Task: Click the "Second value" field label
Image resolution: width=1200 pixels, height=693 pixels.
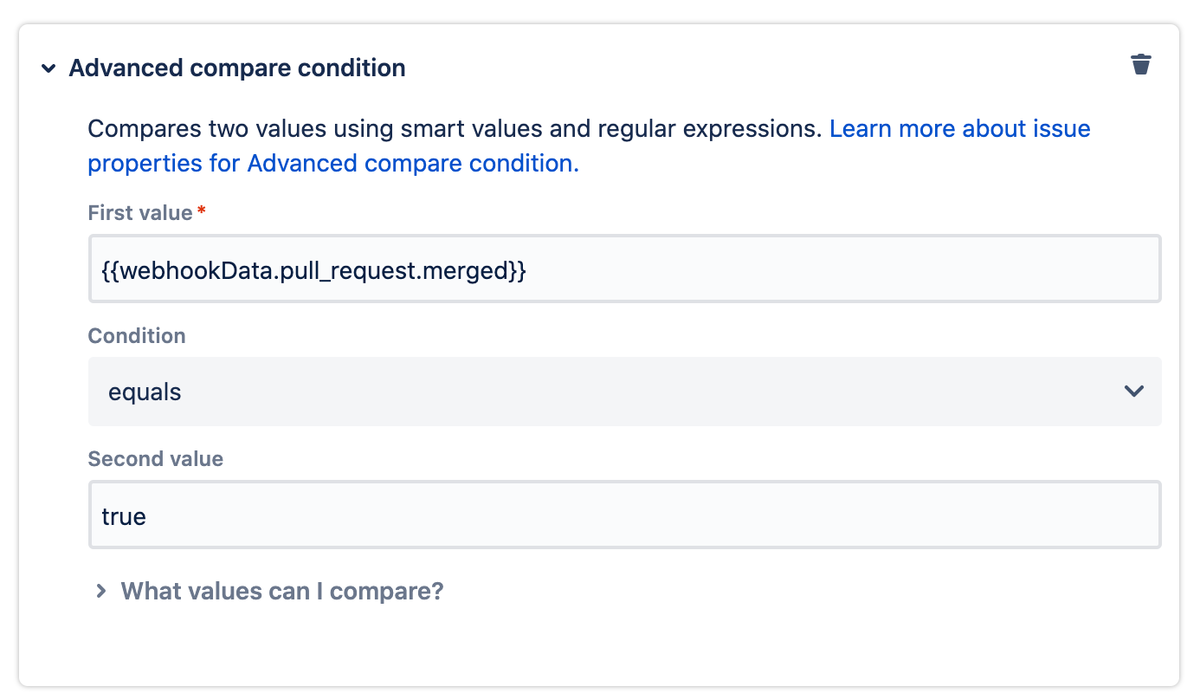Action: (155, 459)
